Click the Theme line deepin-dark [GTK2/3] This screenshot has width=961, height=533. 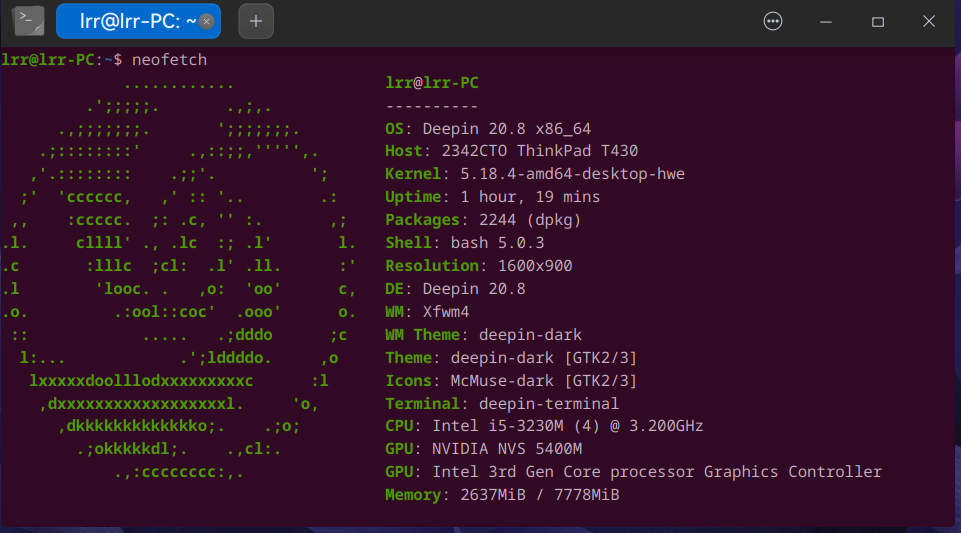pyautogui.click(x=511, y=358)
